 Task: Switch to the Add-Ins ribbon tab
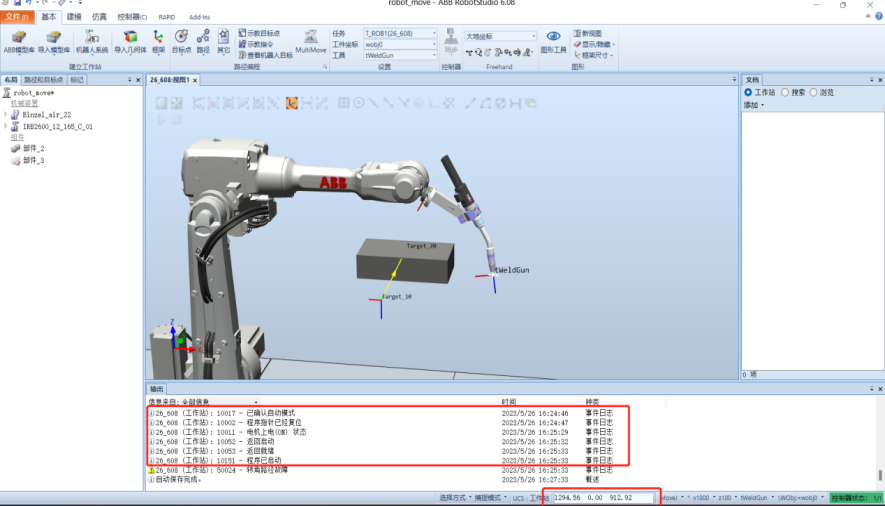(x=199, y=17)
